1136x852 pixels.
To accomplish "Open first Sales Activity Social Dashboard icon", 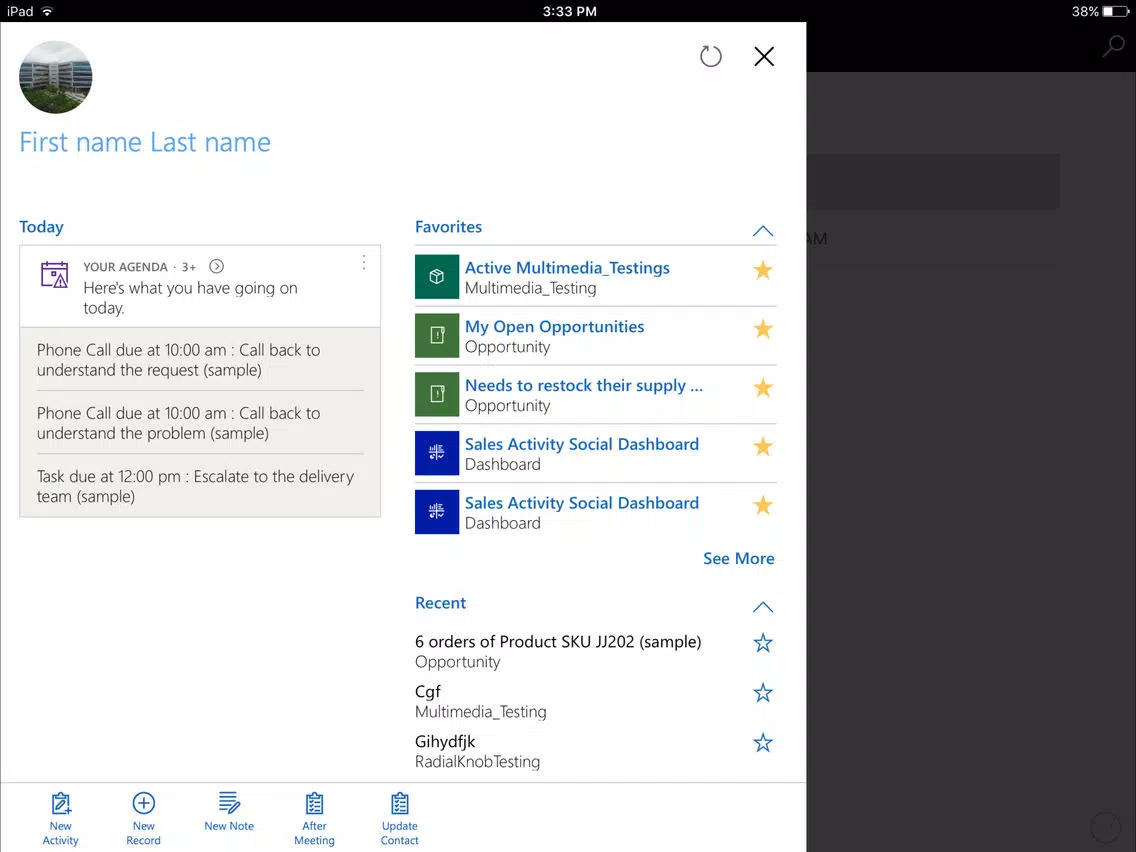I will [x=437, y=453].
